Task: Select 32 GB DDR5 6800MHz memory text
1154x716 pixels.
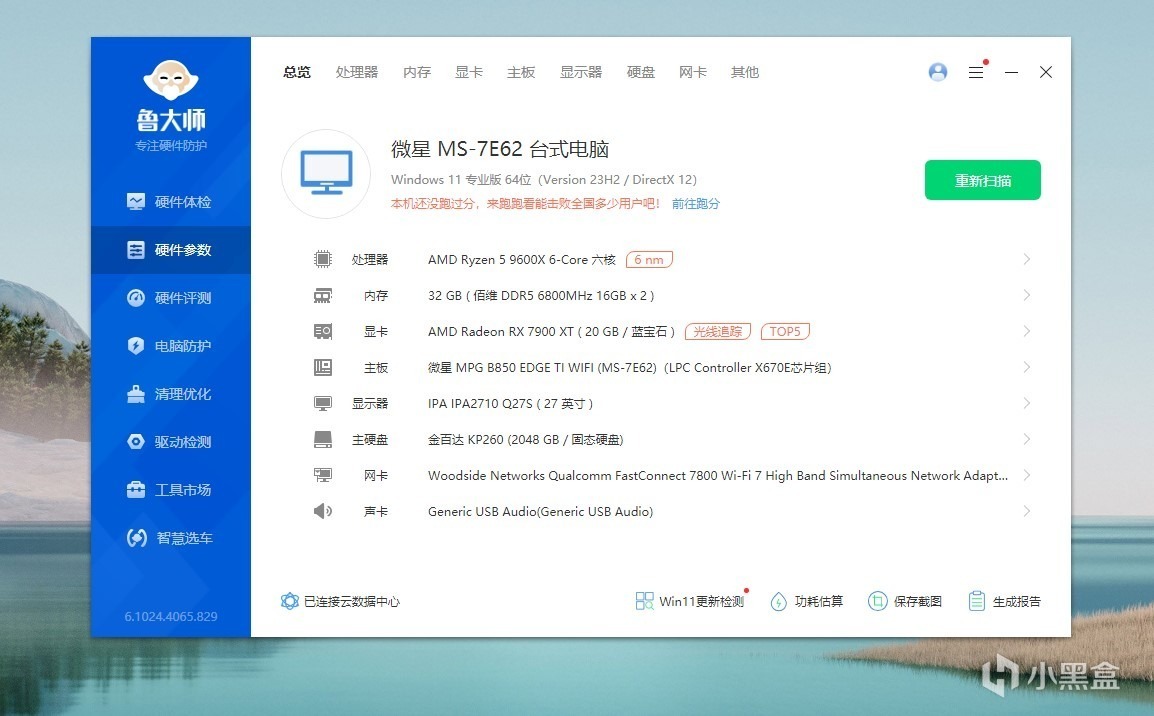Action: click(x=541, y=296)
